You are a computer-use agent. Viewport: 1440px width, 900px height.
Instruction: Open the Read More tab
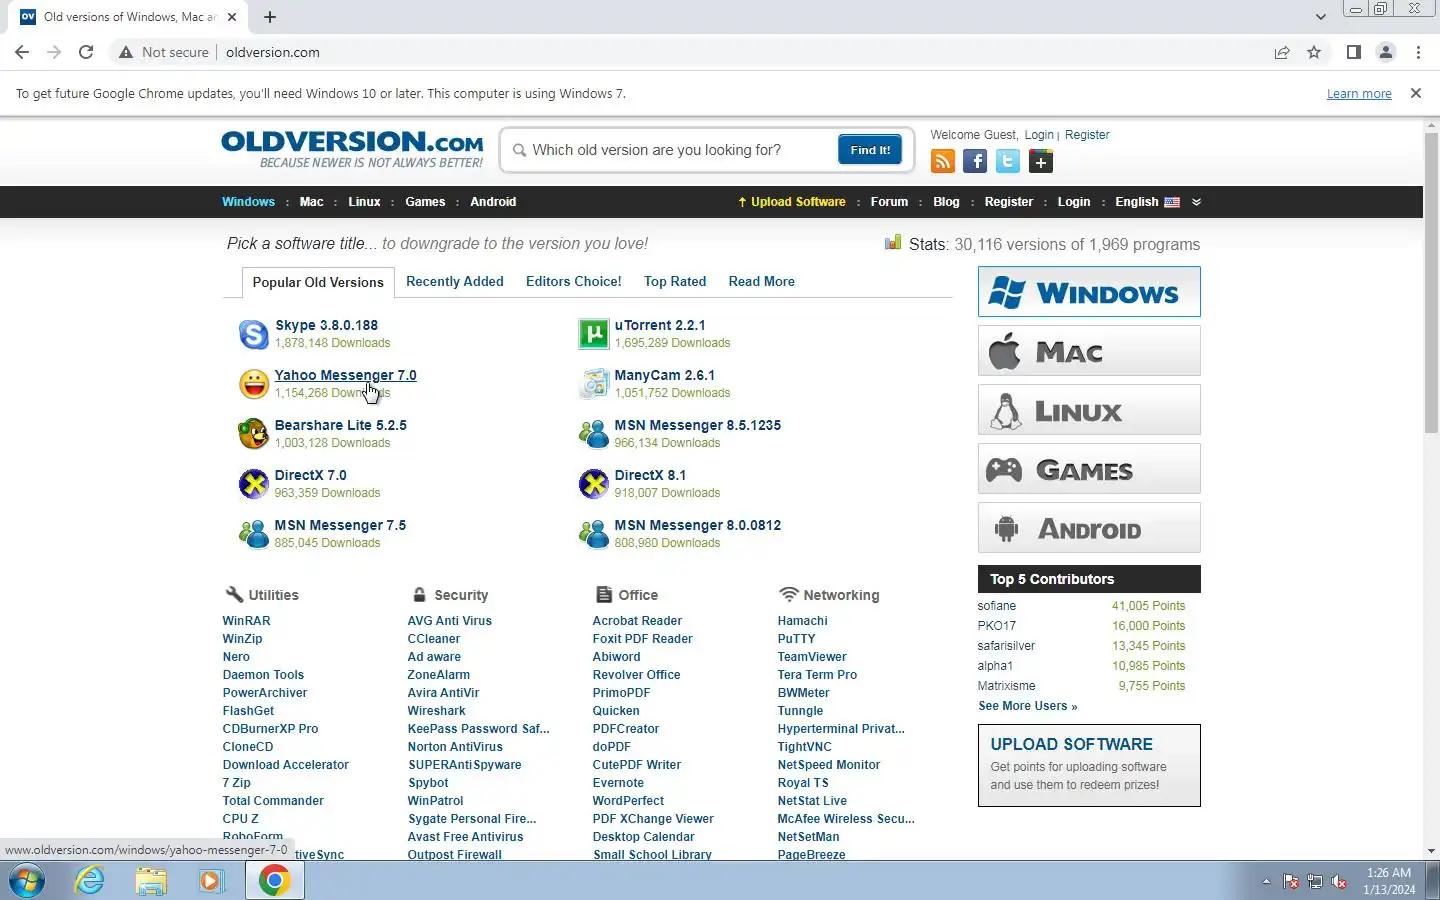(762, 281)
